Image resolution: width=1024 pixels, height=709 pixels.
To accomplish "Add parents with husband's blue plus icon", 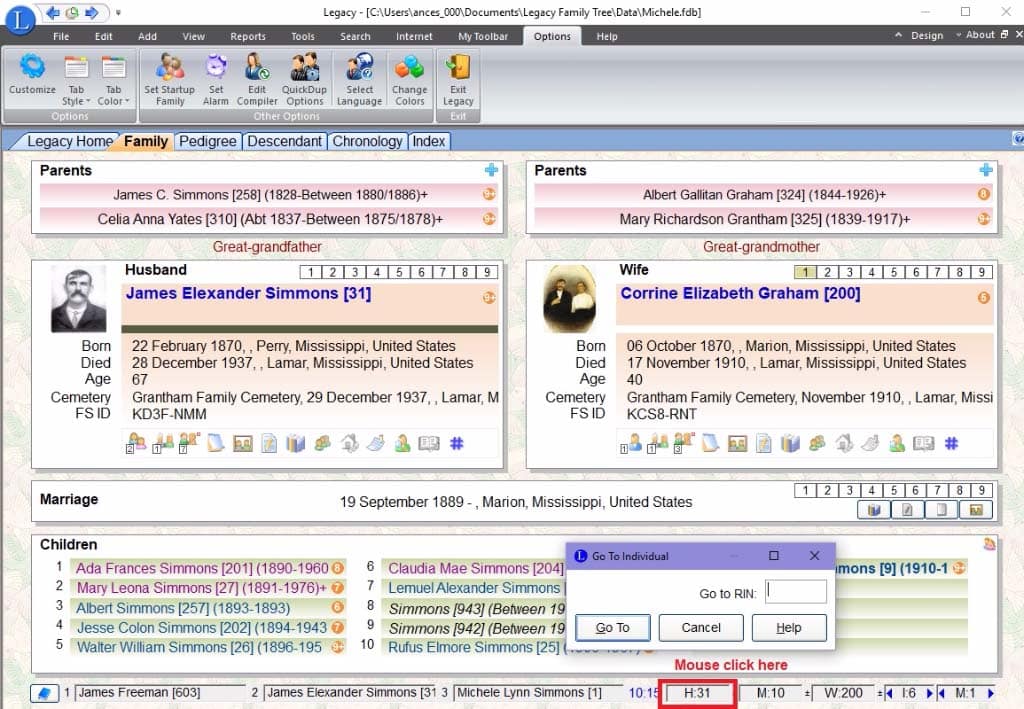I will [491, 170].
